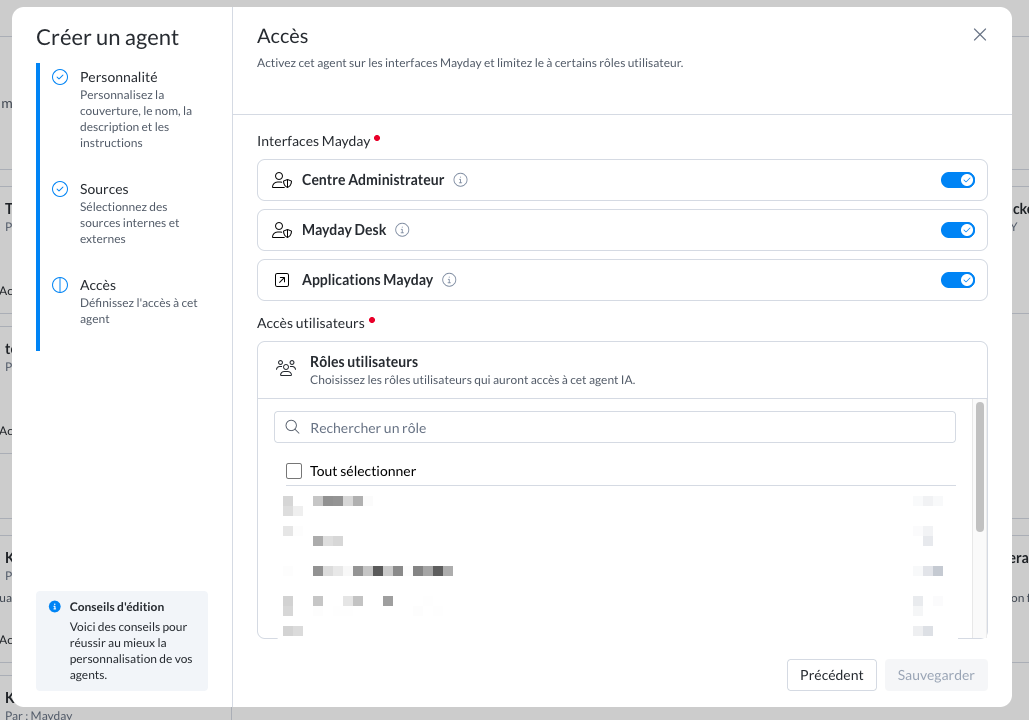Click the Rôles utilisateurs group icon
1029x720 pixels.
(x=286, y=368)
